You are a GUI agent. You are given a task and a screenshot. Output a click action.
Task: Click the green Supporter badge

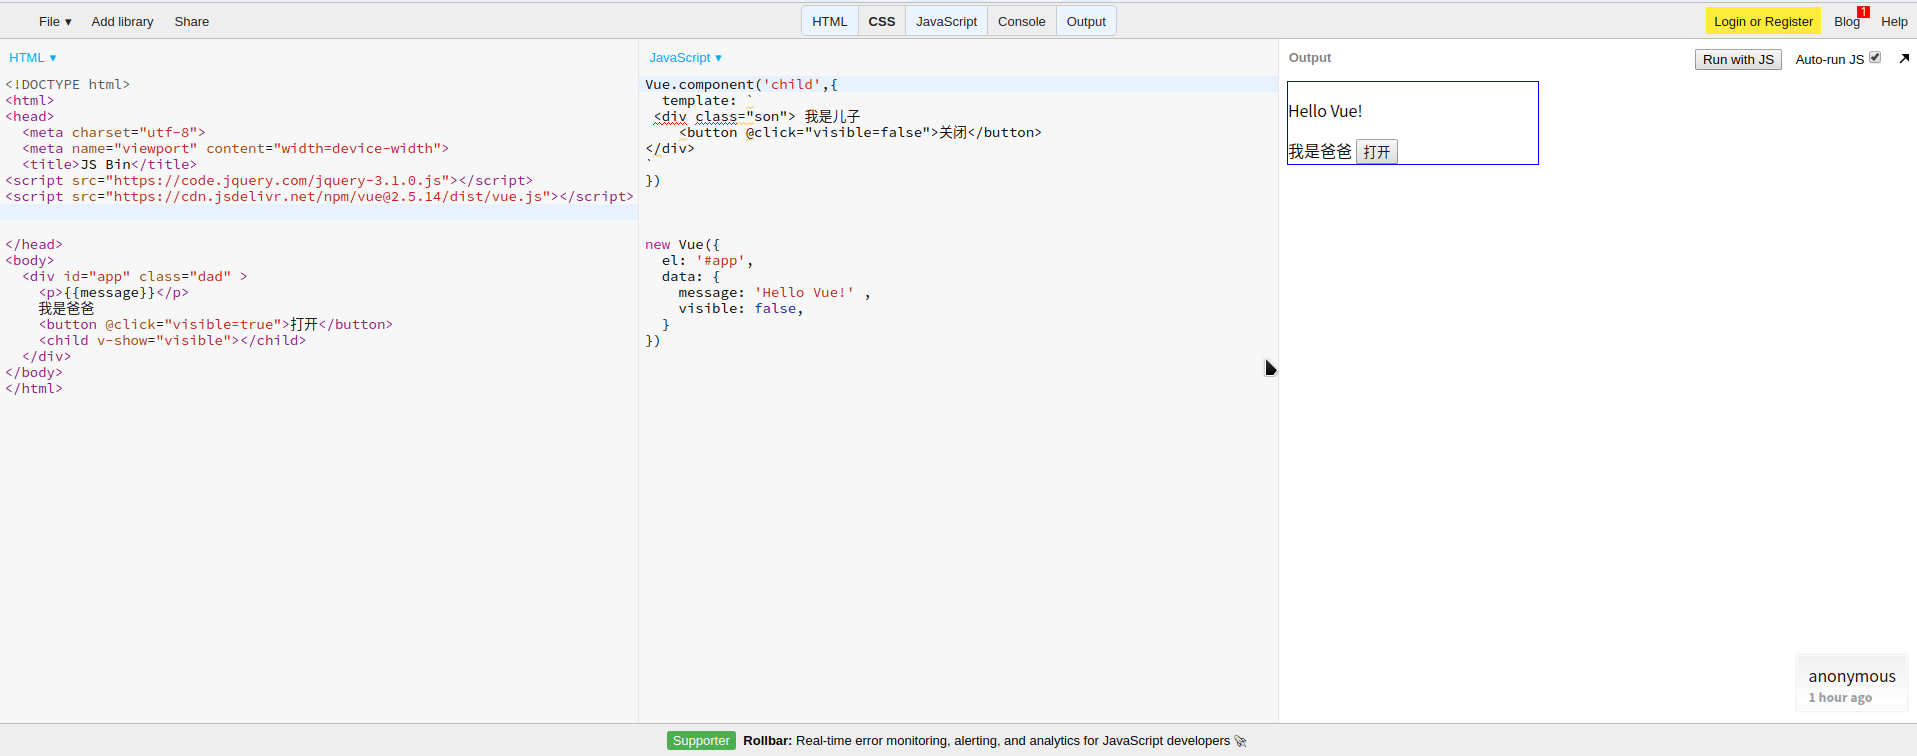(701, 741)
